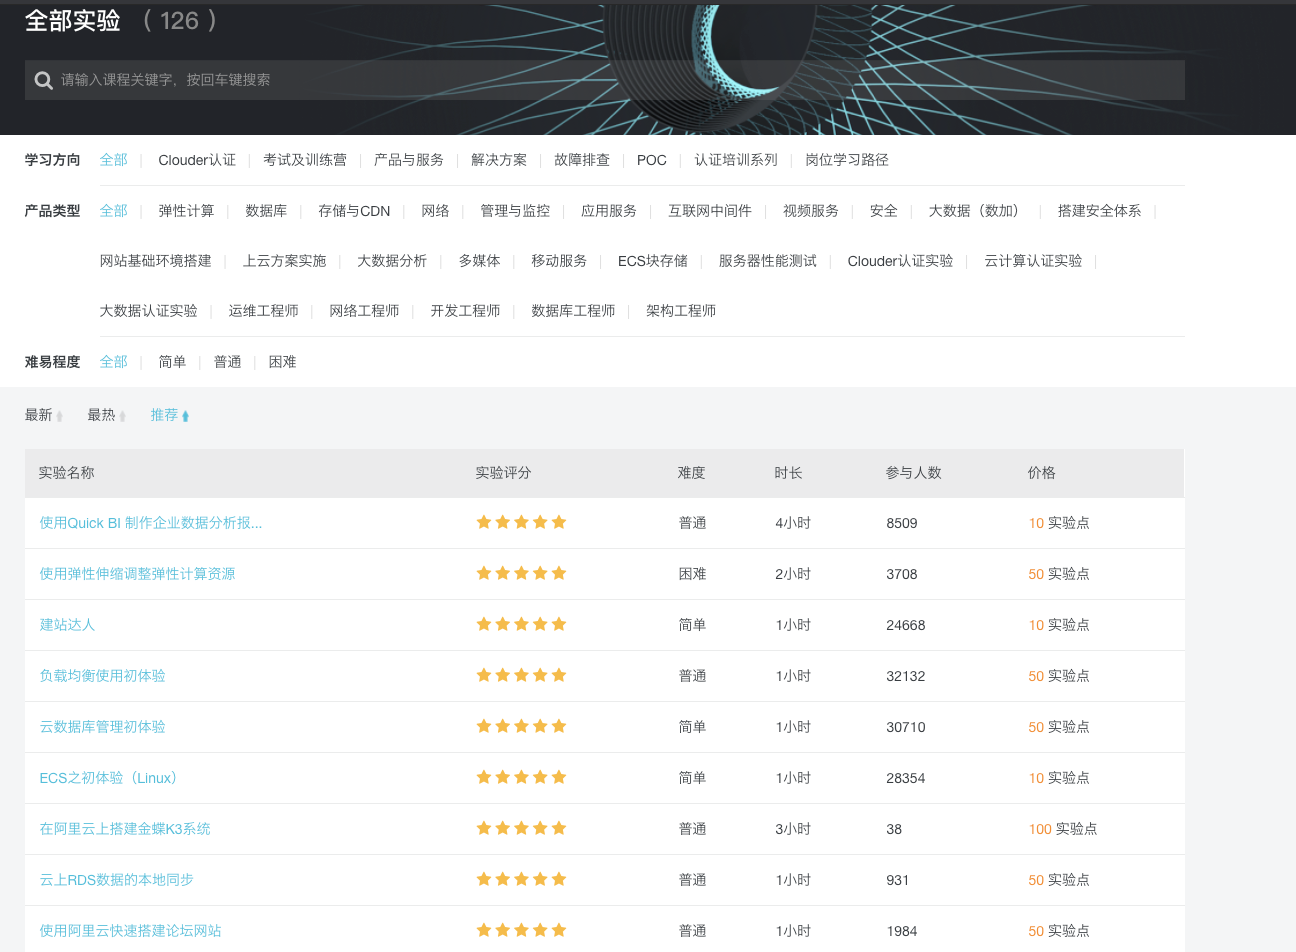
Task: Click the five-star rating of 负载均衡使用初体验
Action: (521, 674)
